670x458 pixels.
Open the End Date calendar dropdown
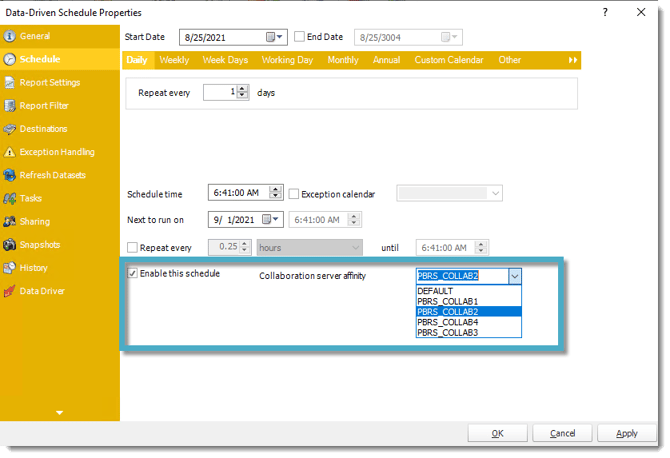pyautogui.click(x=449, y=37)
